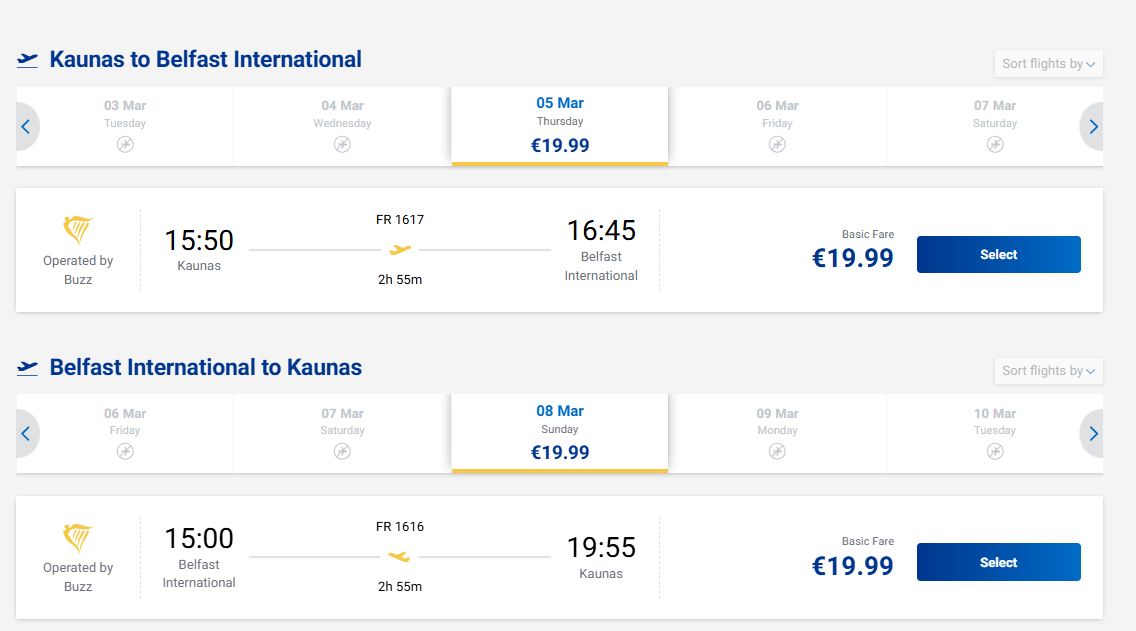Click the Ryanair harp logo on flight FR 1616
Viewport: 1136px width, 631px height.
pyautogui.click(x=78, y=538)
